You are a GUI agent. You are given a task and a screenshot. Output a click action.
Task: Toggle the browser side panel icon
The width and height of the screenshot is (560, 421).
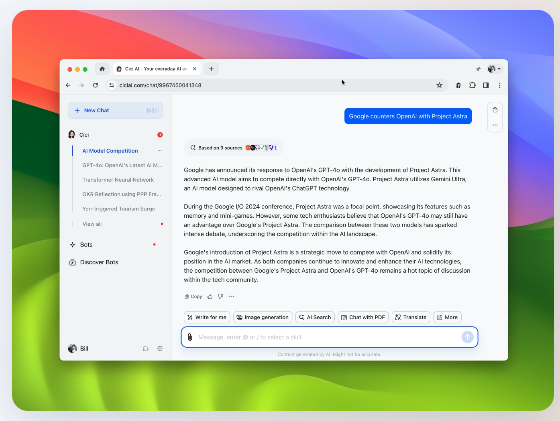(x=486, y=85)
